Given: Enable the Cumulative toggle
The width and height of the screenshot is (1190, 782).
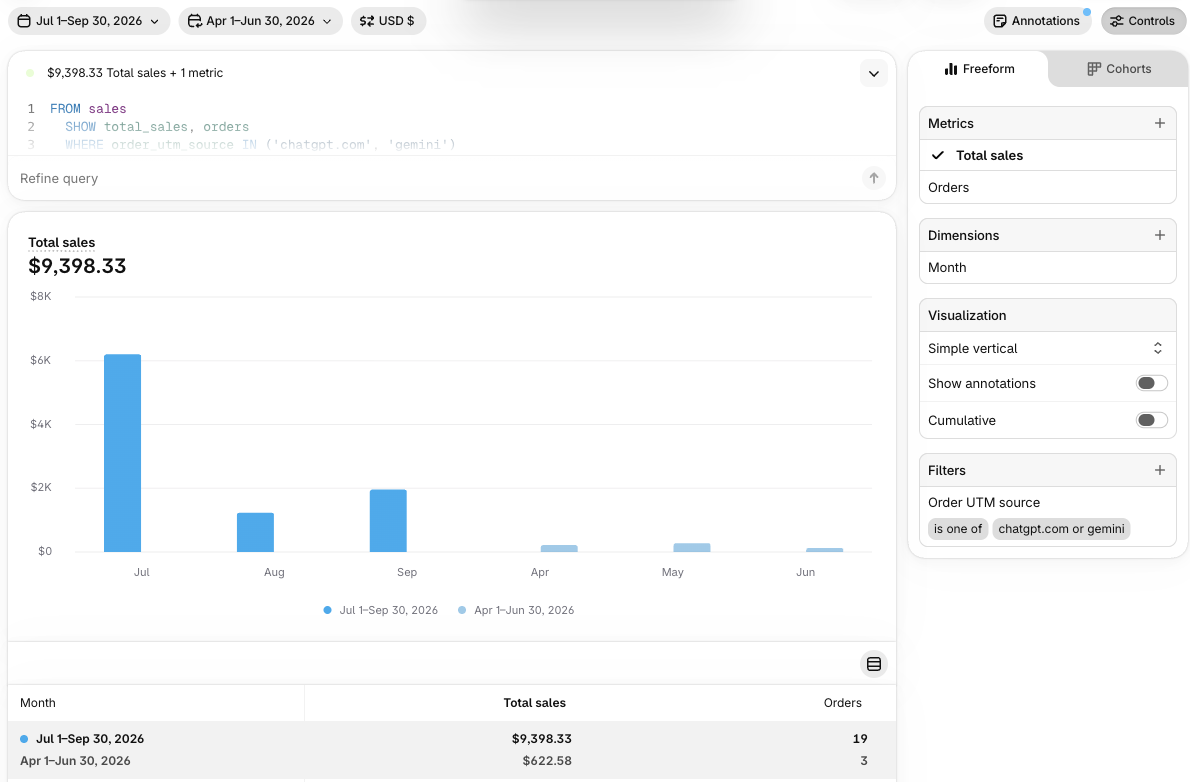Looking at the screenshot, I should click(x=1151, y=420).
